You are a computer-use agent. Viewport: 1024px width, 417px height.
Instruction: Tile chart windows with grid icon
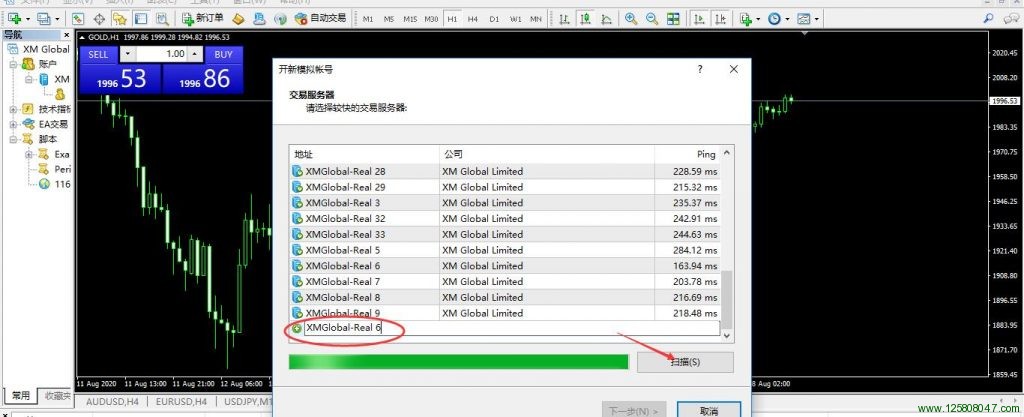[x=673, y=19]
